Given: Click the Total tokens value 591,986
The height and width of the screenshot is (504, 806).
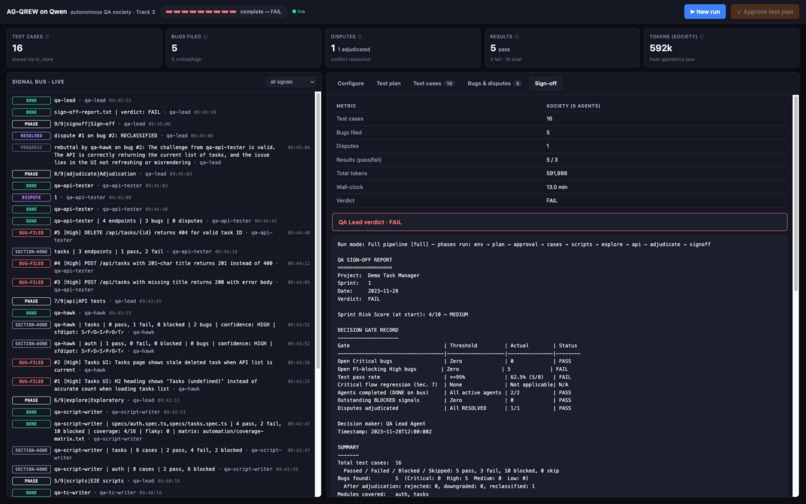Looking at the screenshot, I should (557, 173).
